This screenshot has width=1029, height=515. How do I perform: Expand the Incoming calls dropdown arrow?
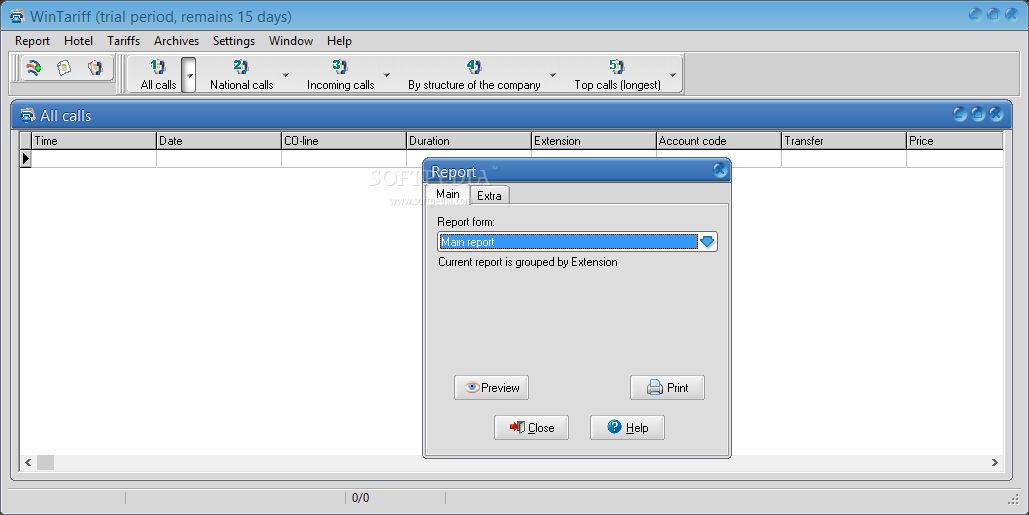(x=387, y=75)
